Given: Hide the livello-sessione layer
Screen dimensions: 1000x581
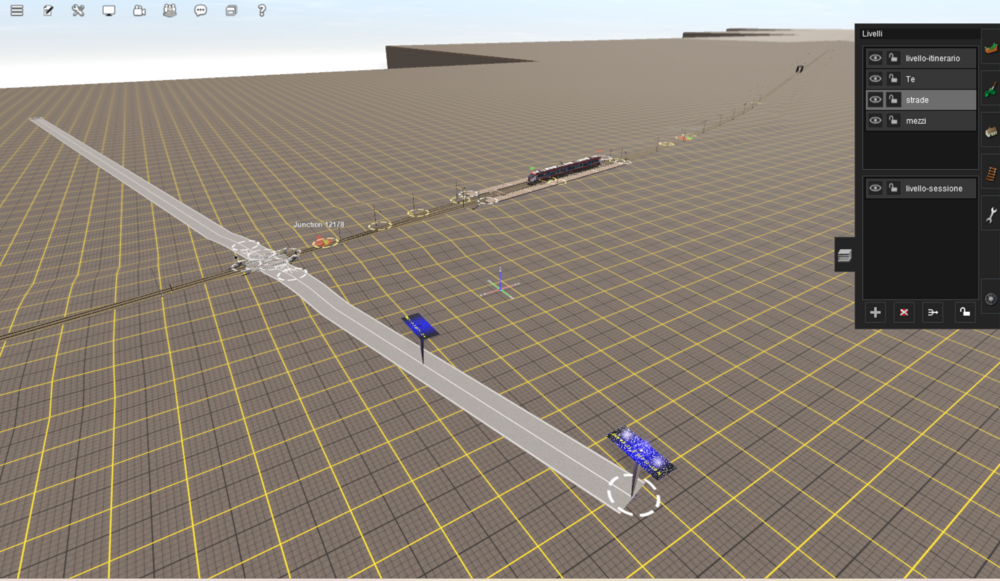Looking at the screenshot, I should coord(875,188).
